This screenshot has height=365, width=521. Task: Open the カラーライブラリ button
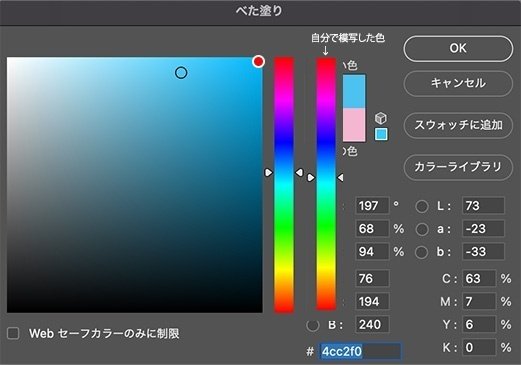click(458, 167)
